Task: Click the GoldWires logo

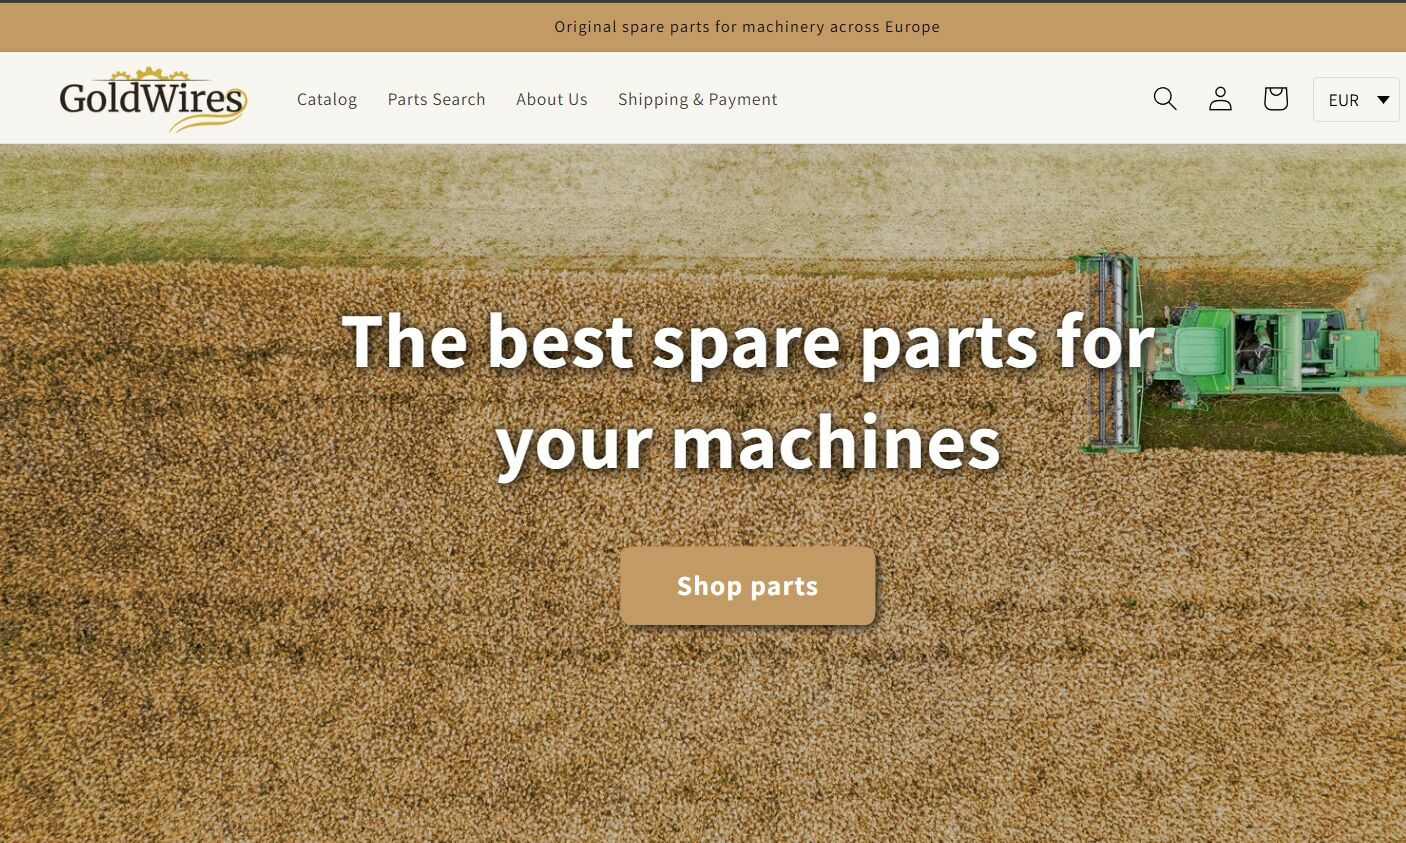Action: click(152, 100)
